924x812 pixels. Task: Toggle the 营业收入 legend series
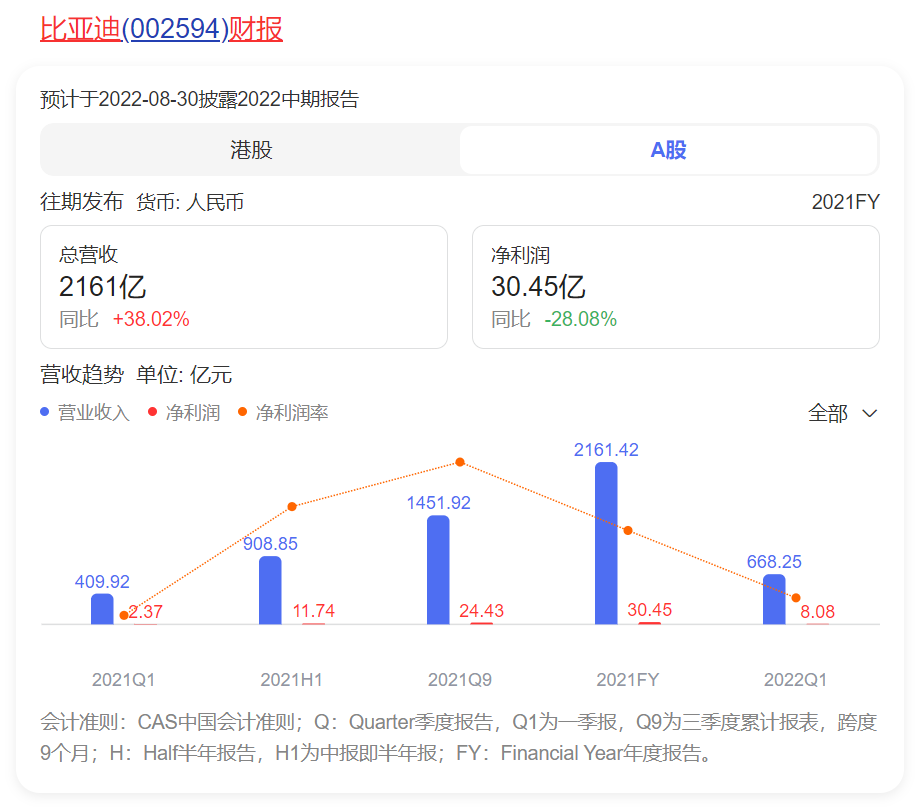point(85,412)
